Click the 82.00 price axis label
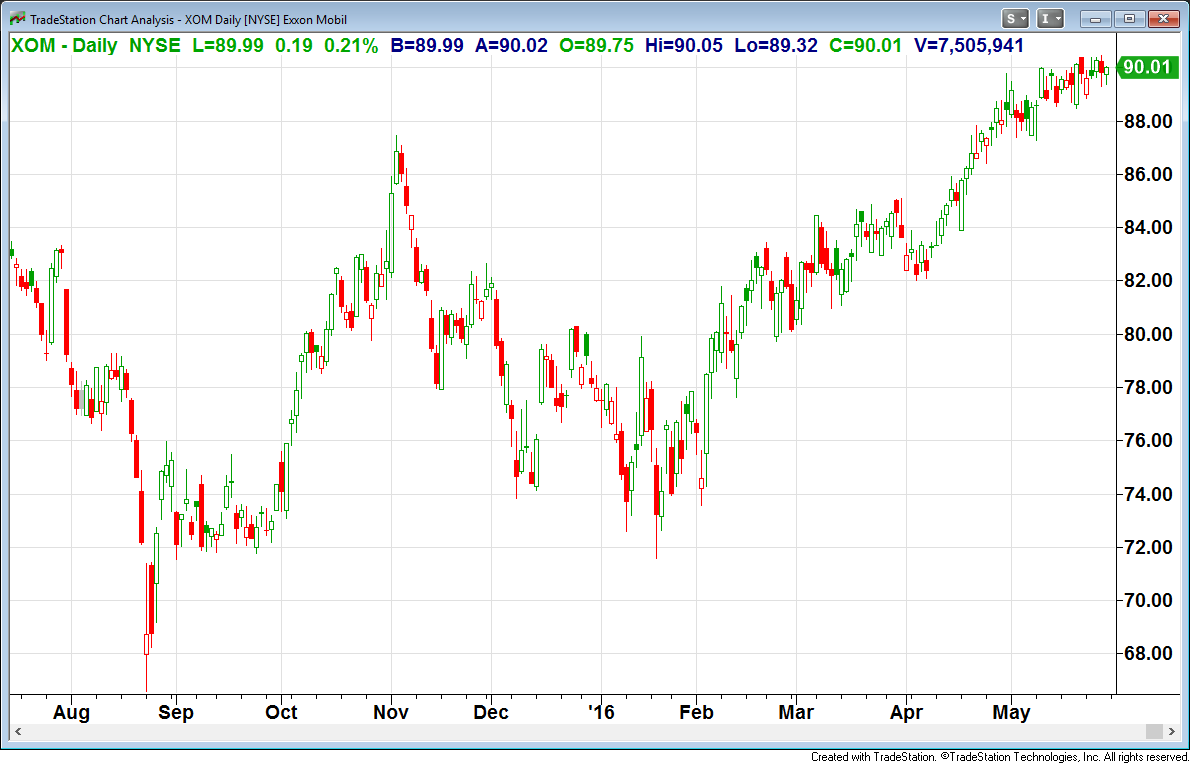This screenshot has height=763, width=1190. click(x=1146, y=281)
